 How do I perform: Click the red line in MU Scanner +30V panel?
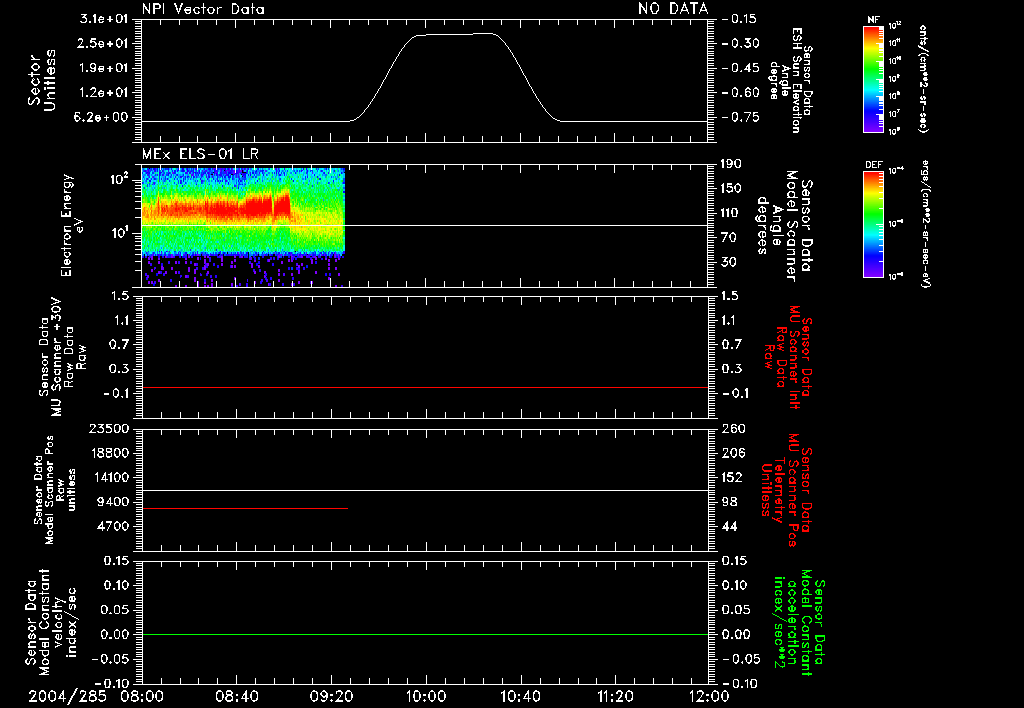coord(424,387)
